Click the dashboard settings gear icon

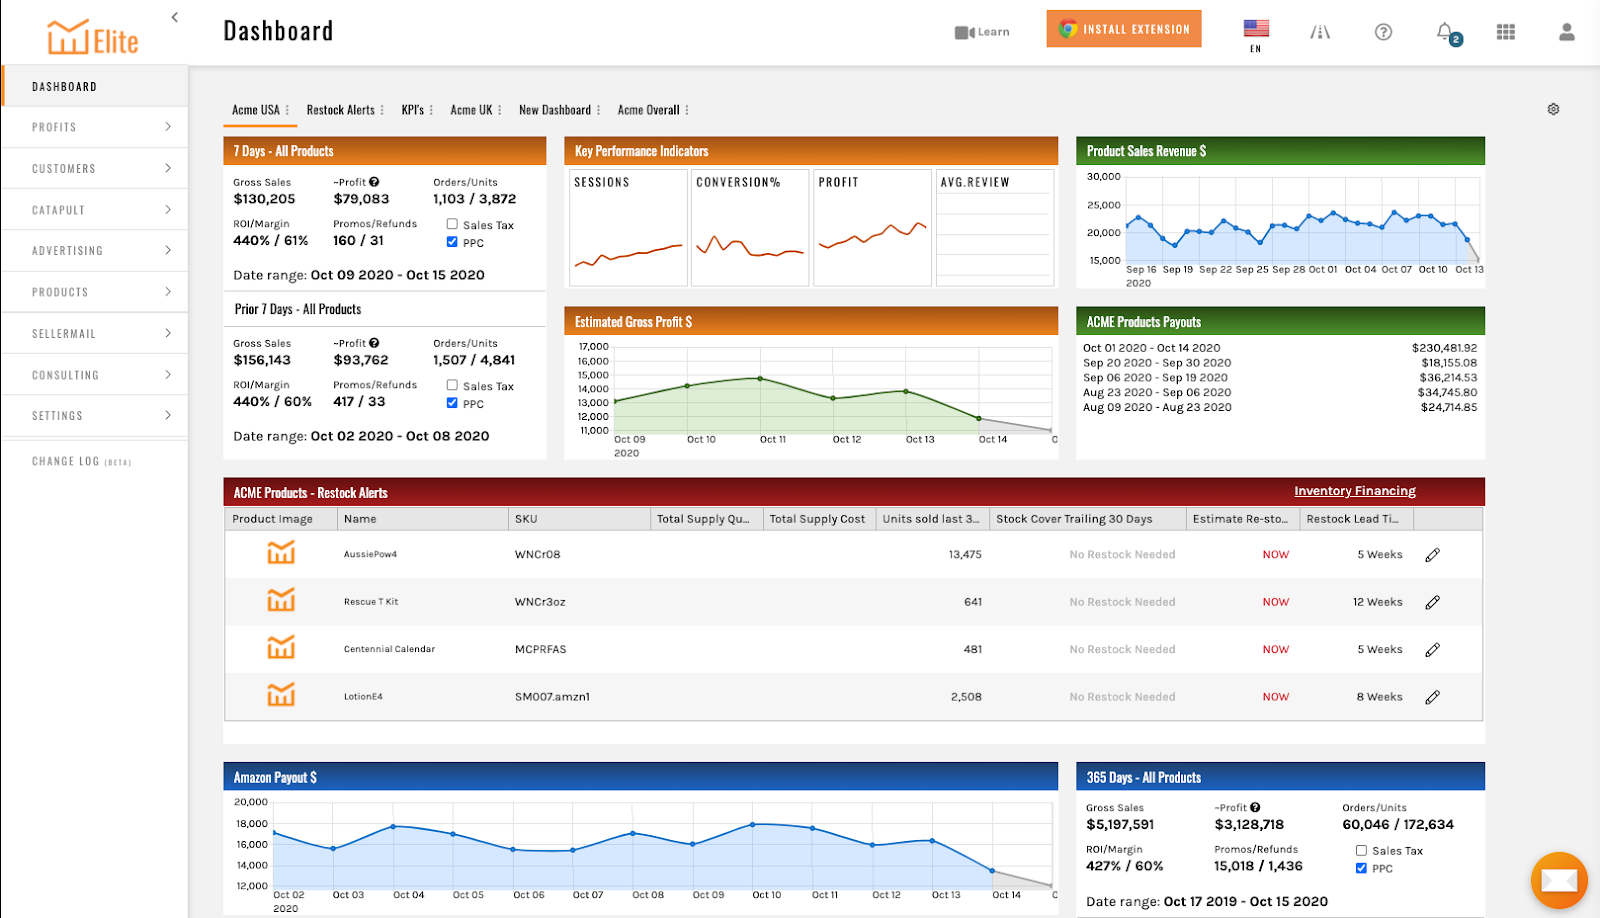1553,109
